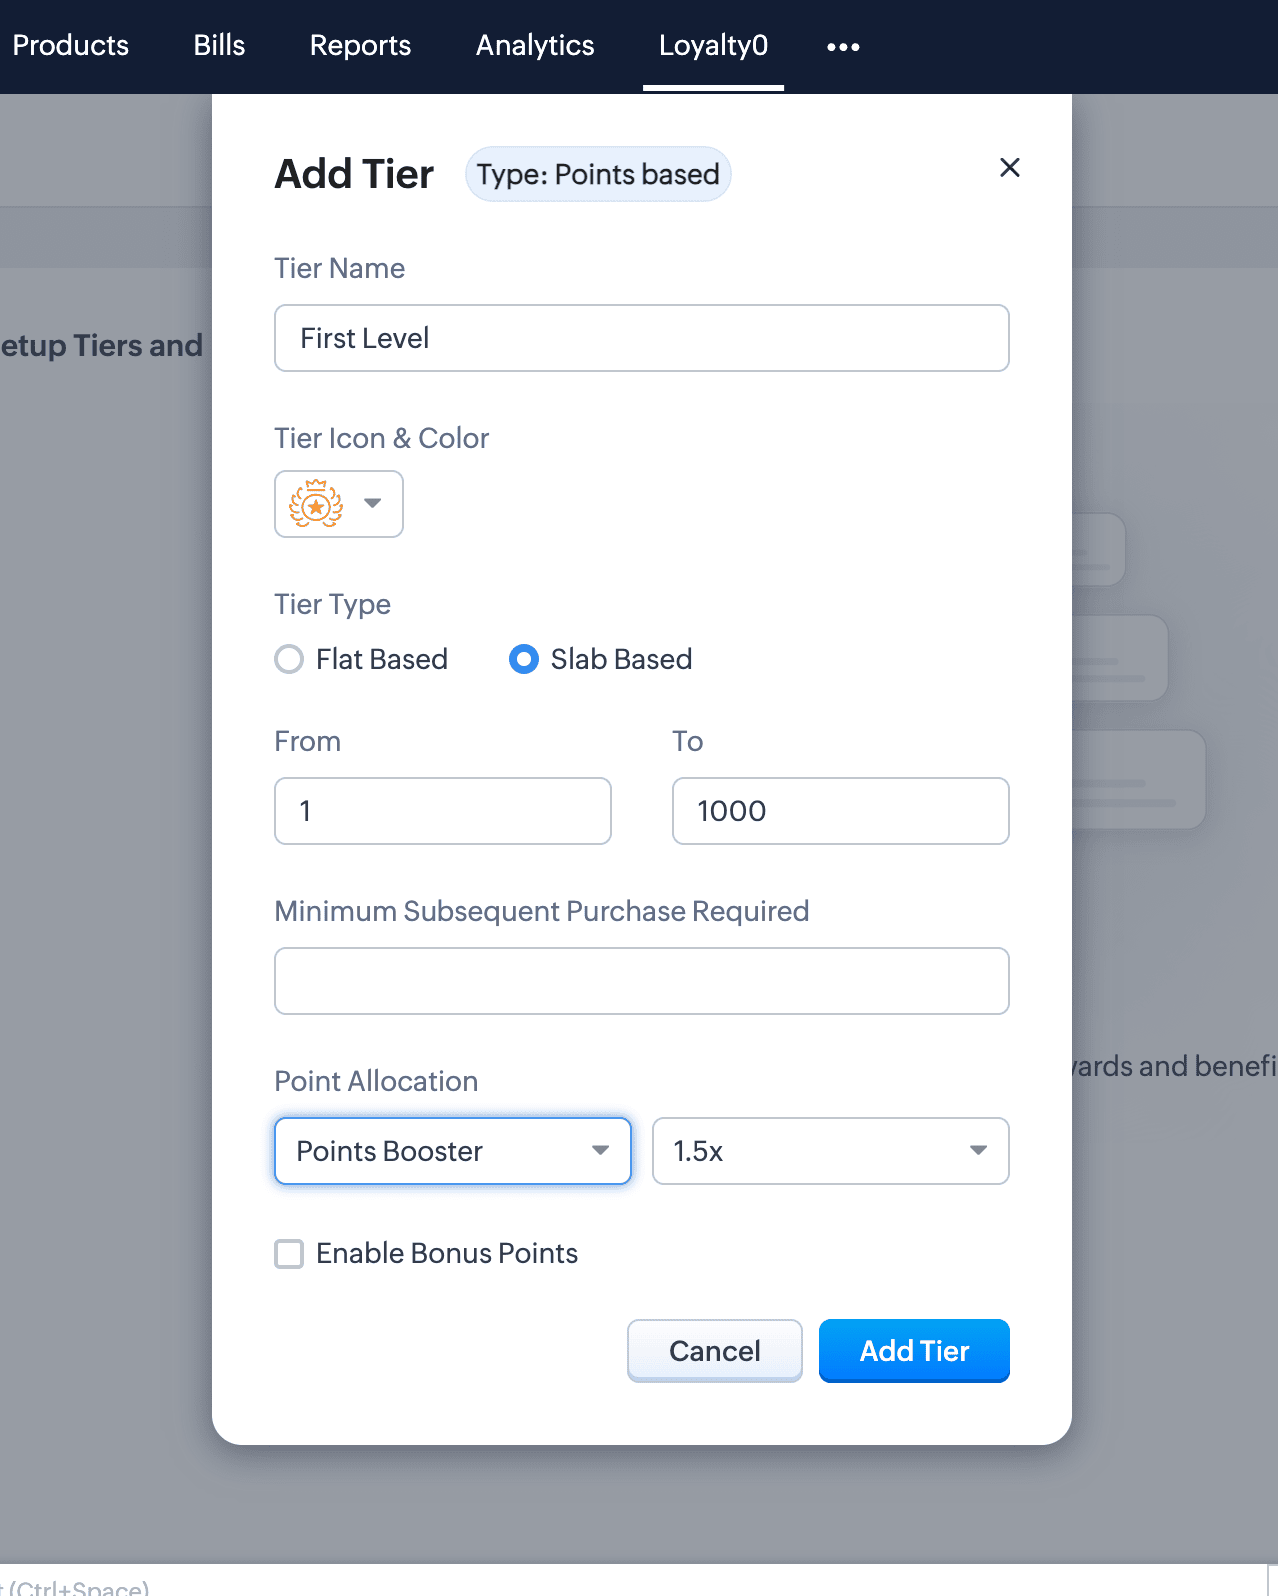Select the Flat Based radio option
Screen dimensions: 1278x1596
point(289,659)
